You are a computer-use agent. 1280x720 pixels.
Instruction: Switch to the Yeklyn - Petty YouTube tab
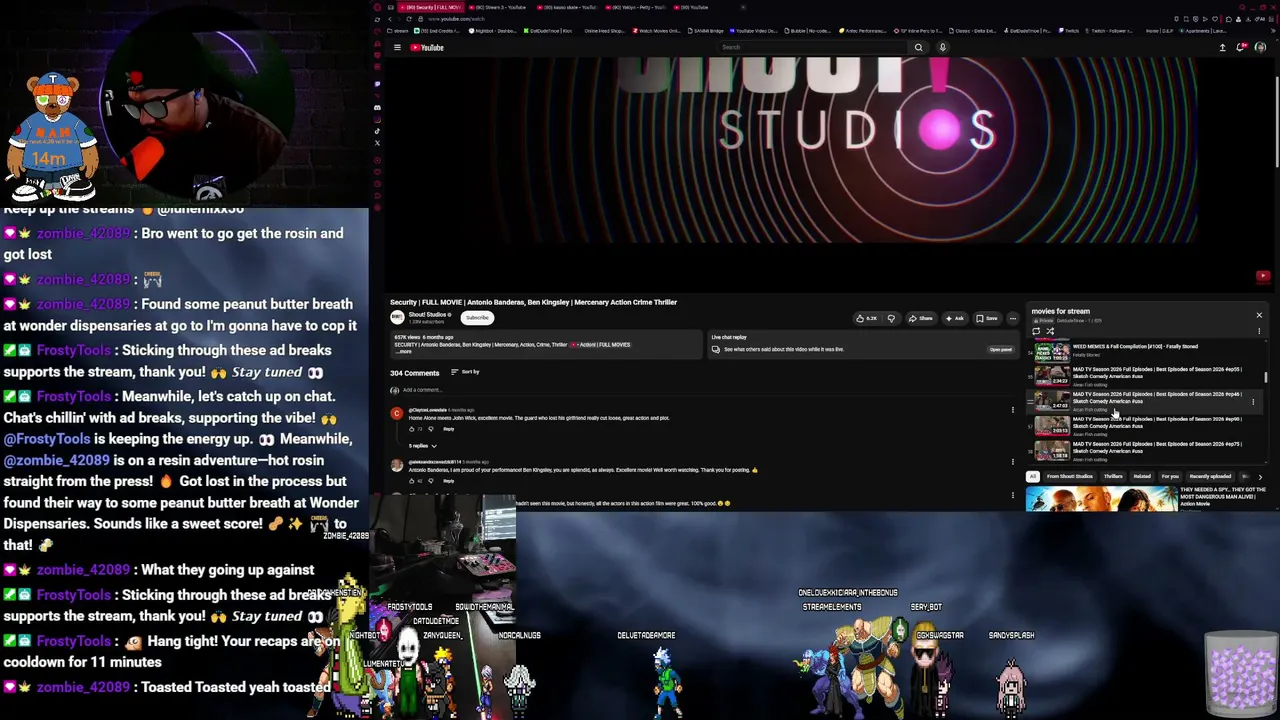(634, 7)
